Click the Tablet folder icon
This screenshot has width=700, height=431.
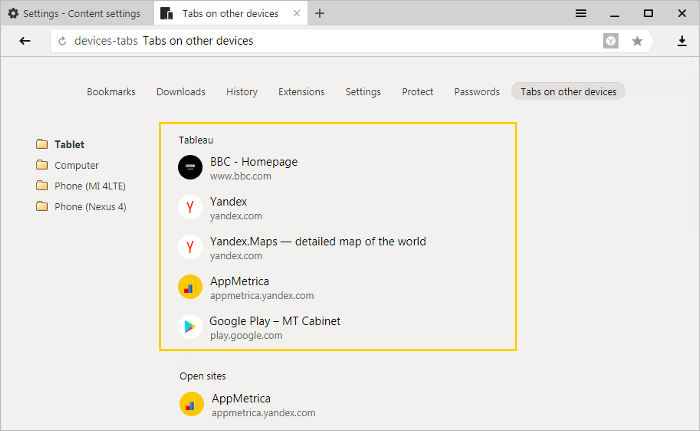click(x=42, y=144)
